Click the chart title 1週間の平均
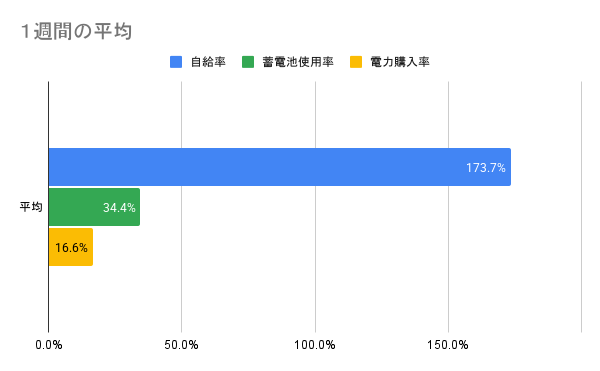The image size is (600, 371). pyautogui.click(x=77, y=31)
